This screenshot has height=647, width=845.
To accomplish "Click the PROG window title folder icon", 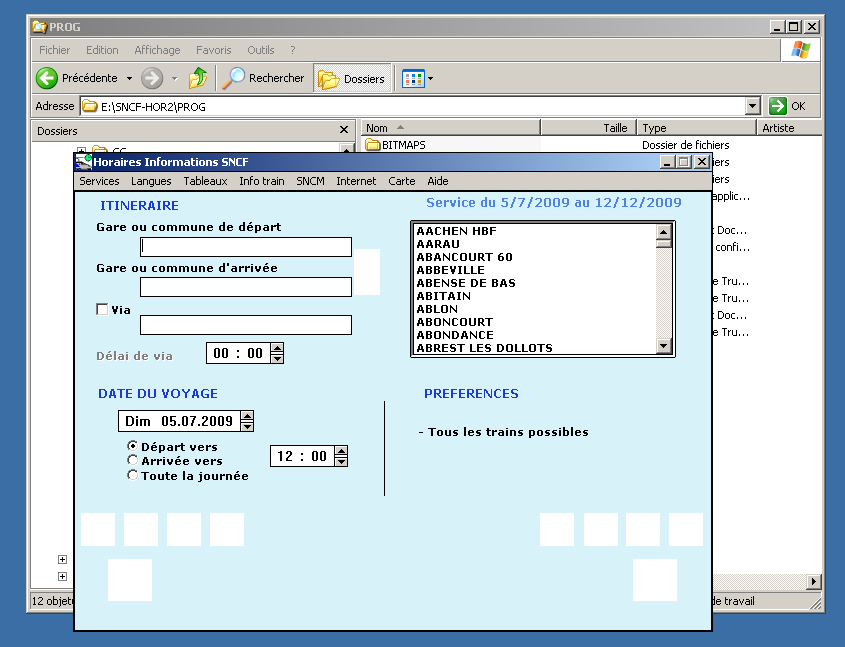I will click(x=39, y=26).
